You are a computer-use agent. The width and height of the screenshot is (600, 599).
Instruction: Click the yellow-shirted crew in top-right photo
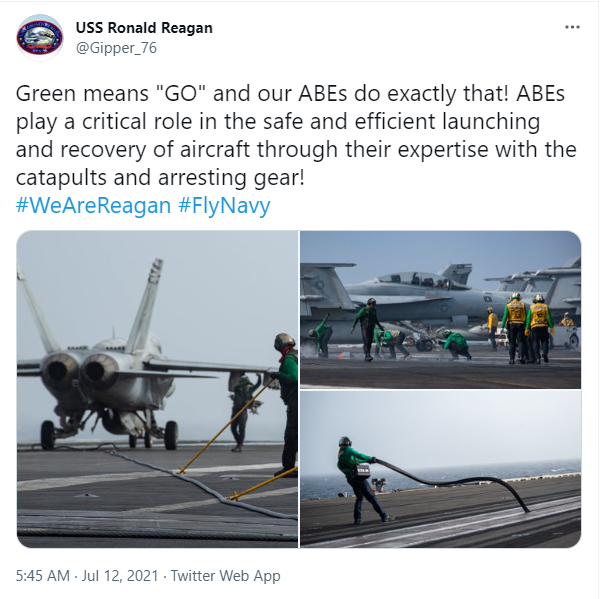coord(528,328)
